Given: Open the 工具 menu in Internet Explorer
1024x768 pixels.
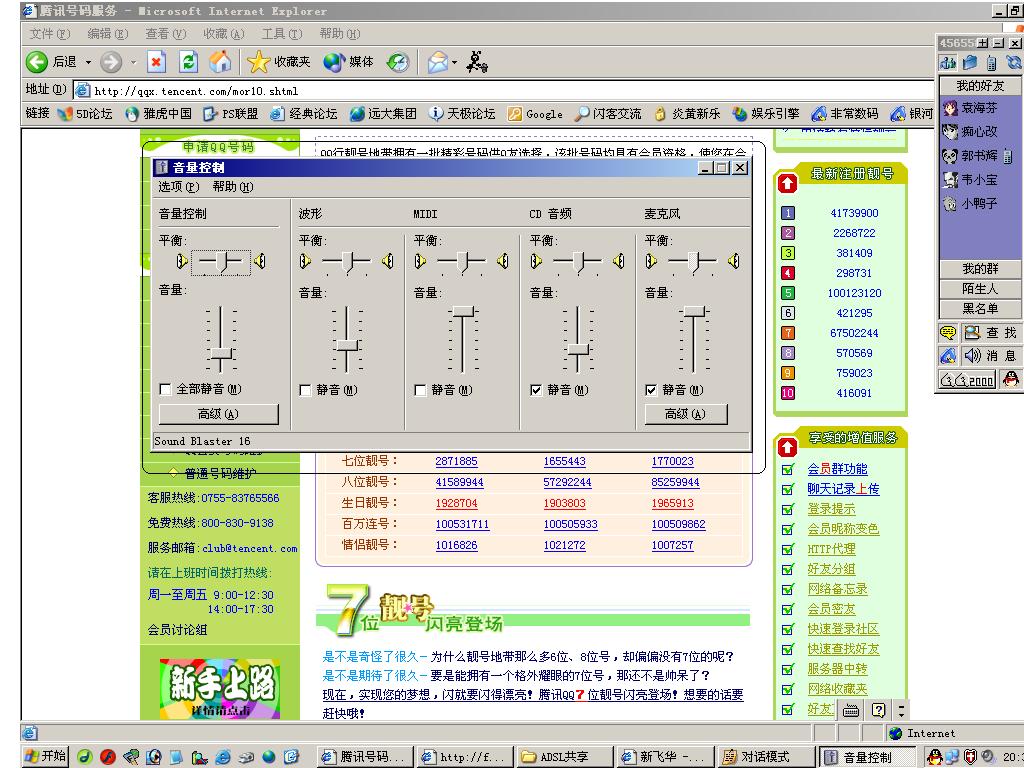Looking at the screenshot, I should (280, 34).
